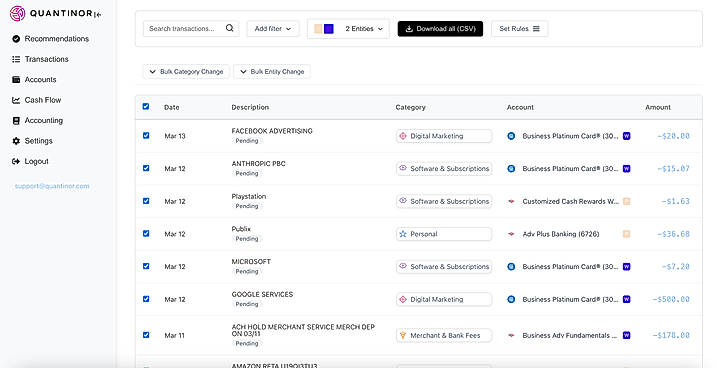Change Microsoft Software & Subscriptions category
Screen dimensions: 717x368
coord(444,267)
